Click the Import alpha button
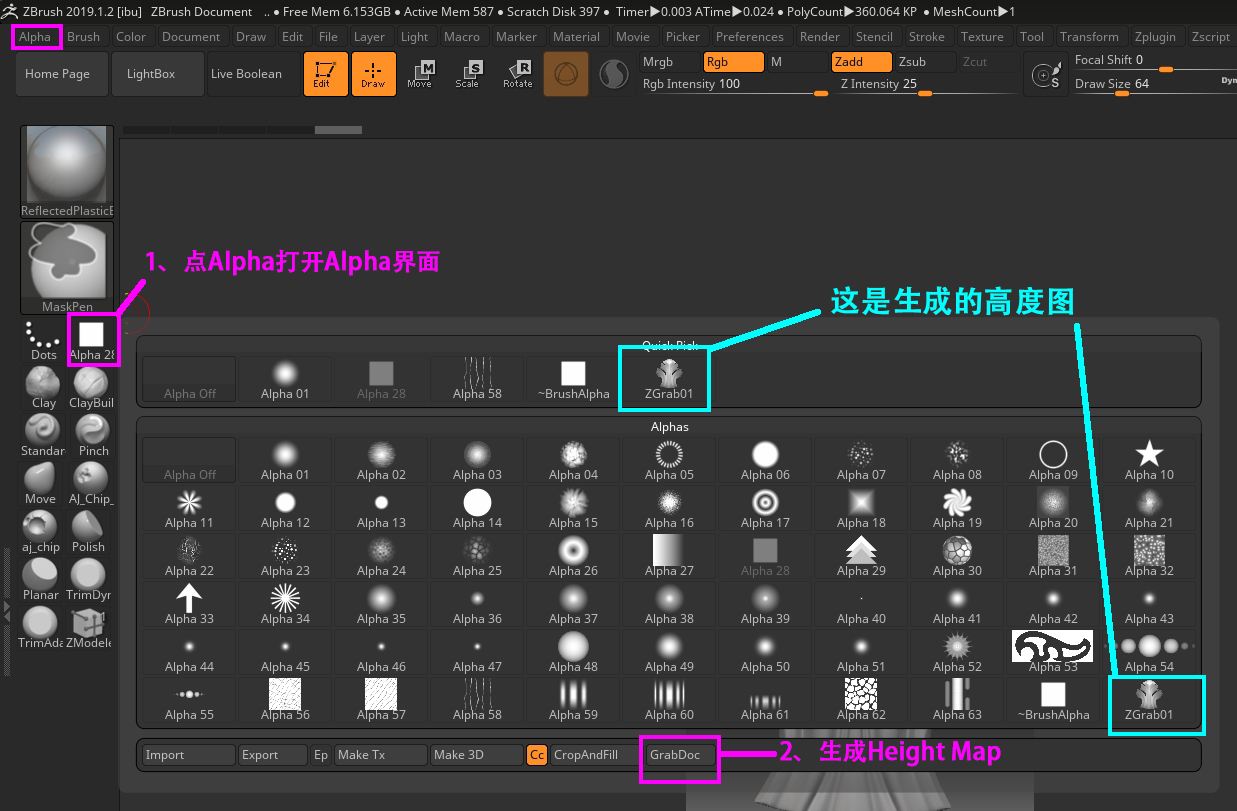This screenshot has width=1237, height=811. 189,755
